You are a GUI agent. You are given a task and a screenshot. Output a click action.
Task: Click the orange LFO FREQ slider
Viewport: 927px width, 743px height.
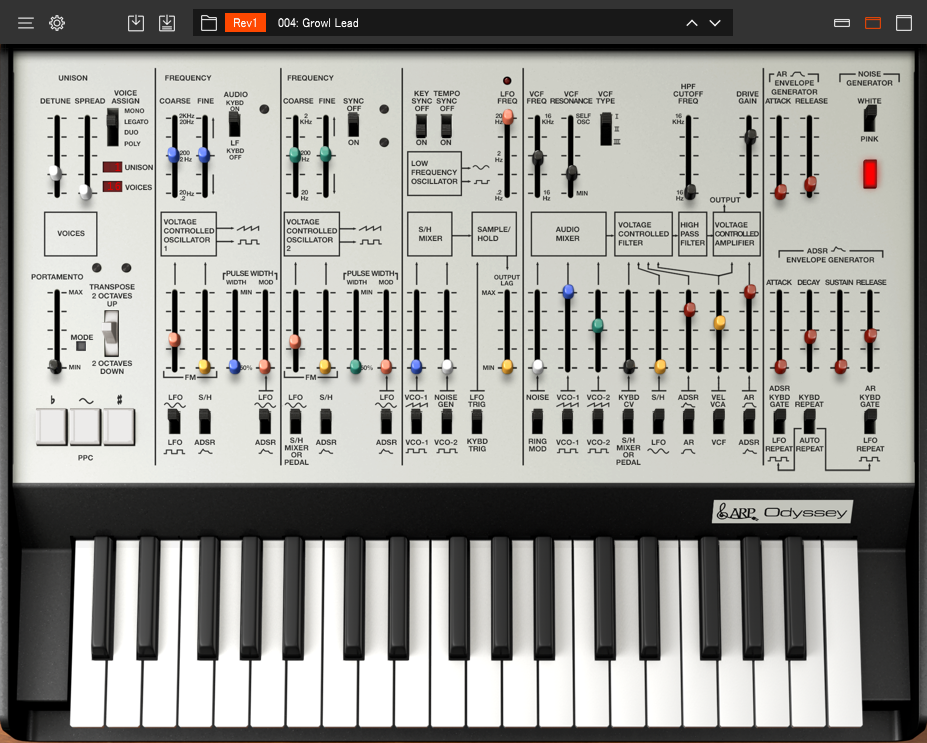[508, 117]
